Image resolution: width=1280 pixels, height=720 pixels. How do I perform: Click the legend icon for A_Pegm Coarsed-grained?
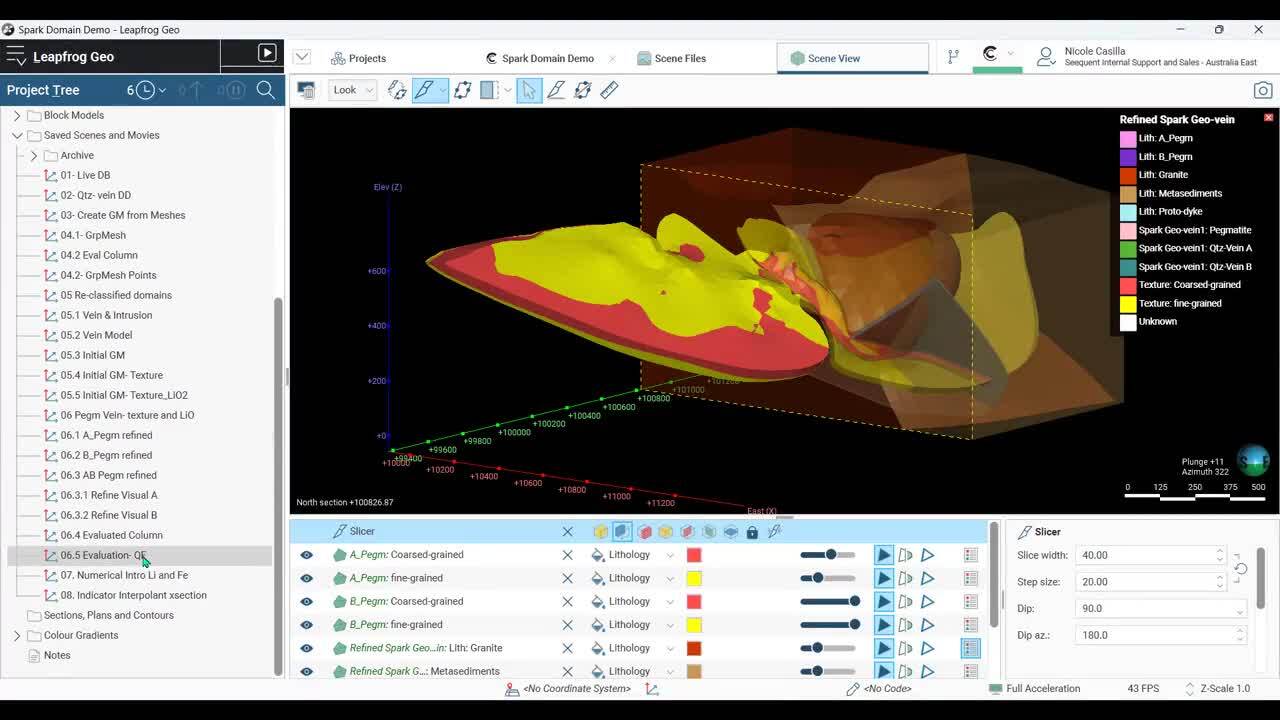coord(970,555)
